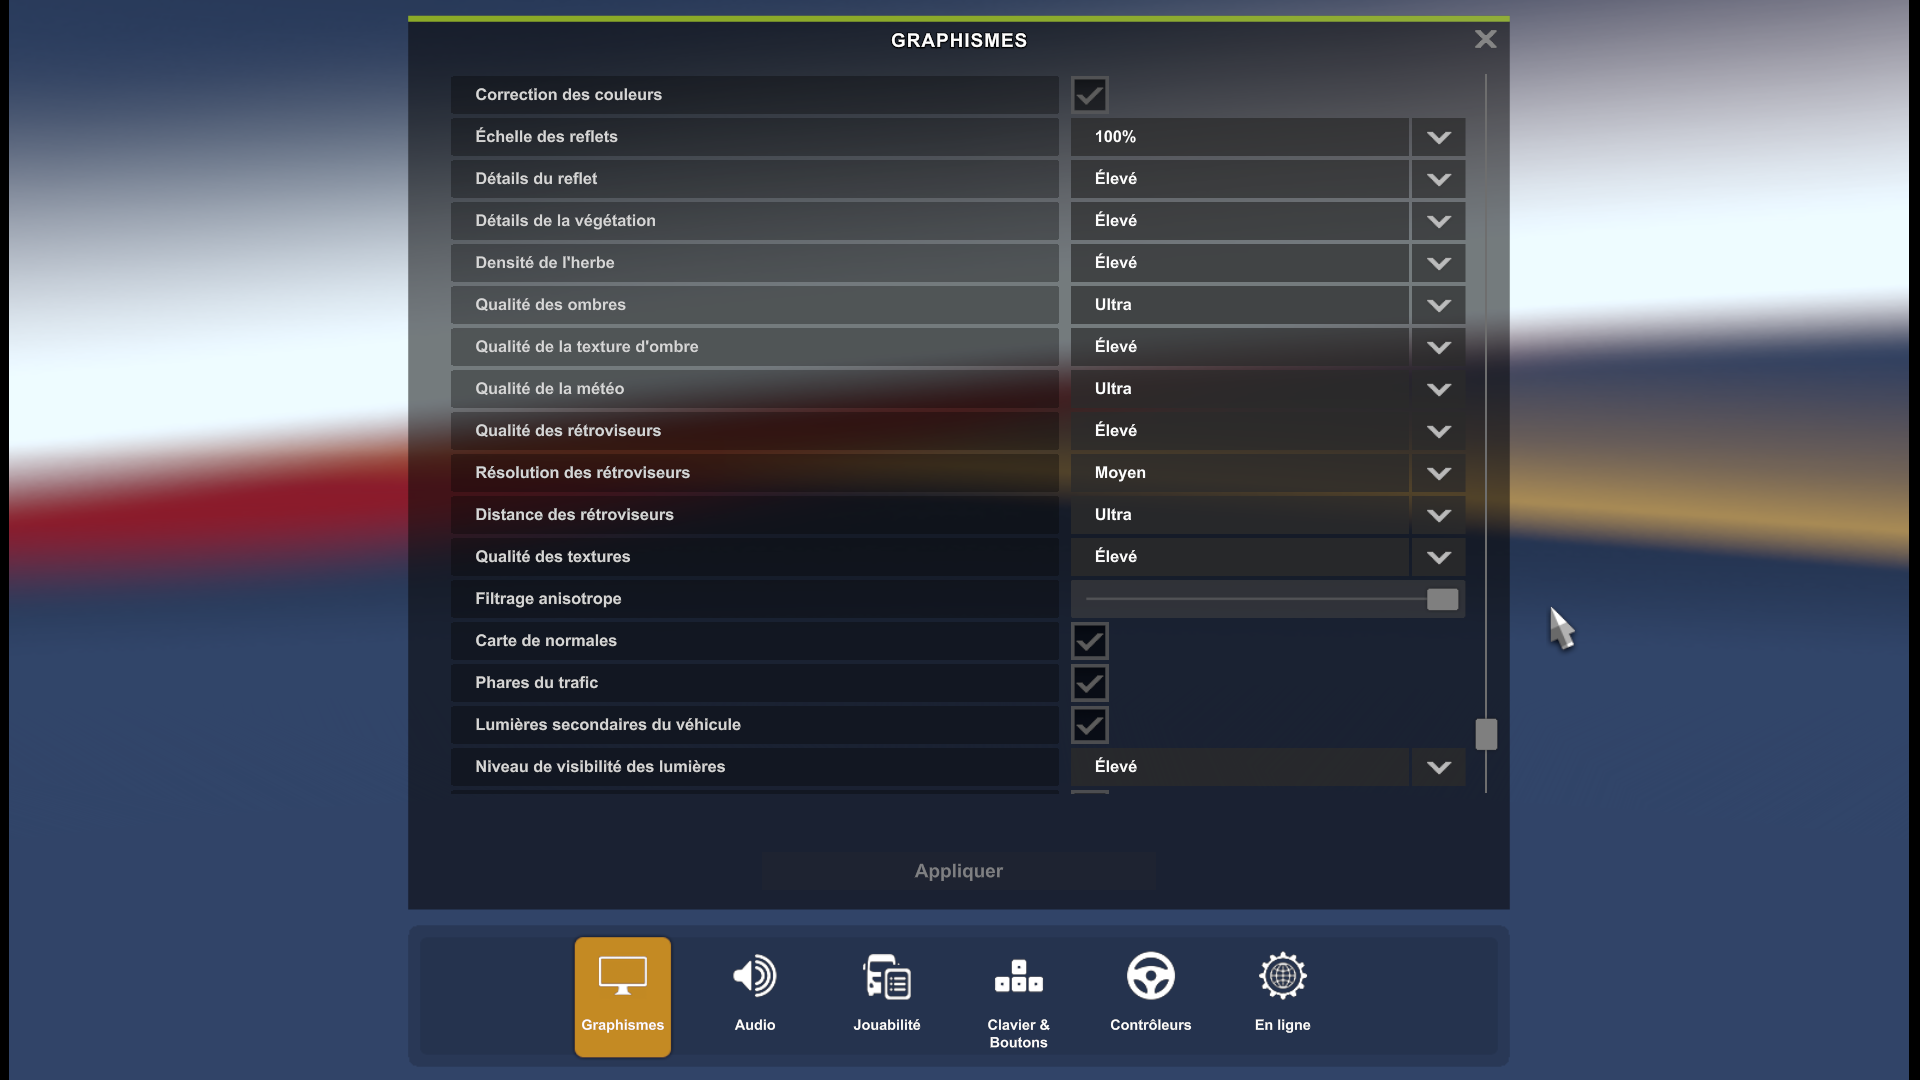Viewport: 1920px width, 1080px height.
Task: Expand the Qualité des ombres dropdown arrow
Action: [1438, 305]
